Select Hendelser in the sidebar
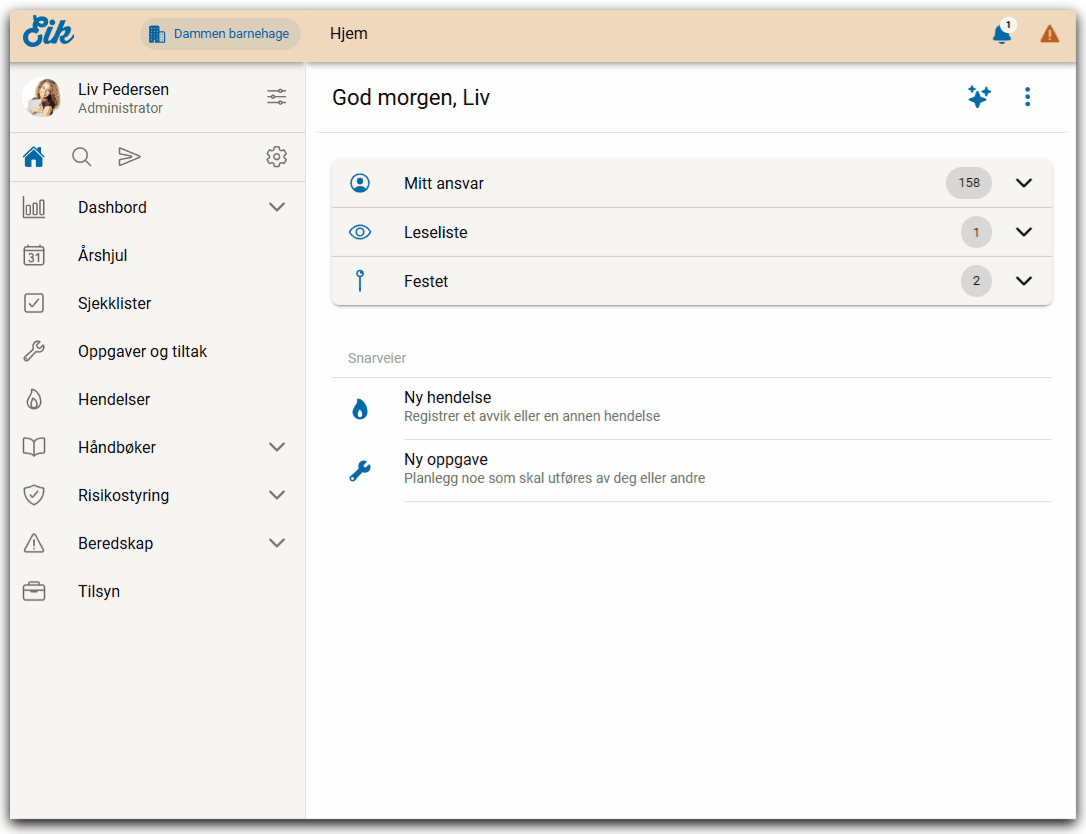 click(114, 399)
